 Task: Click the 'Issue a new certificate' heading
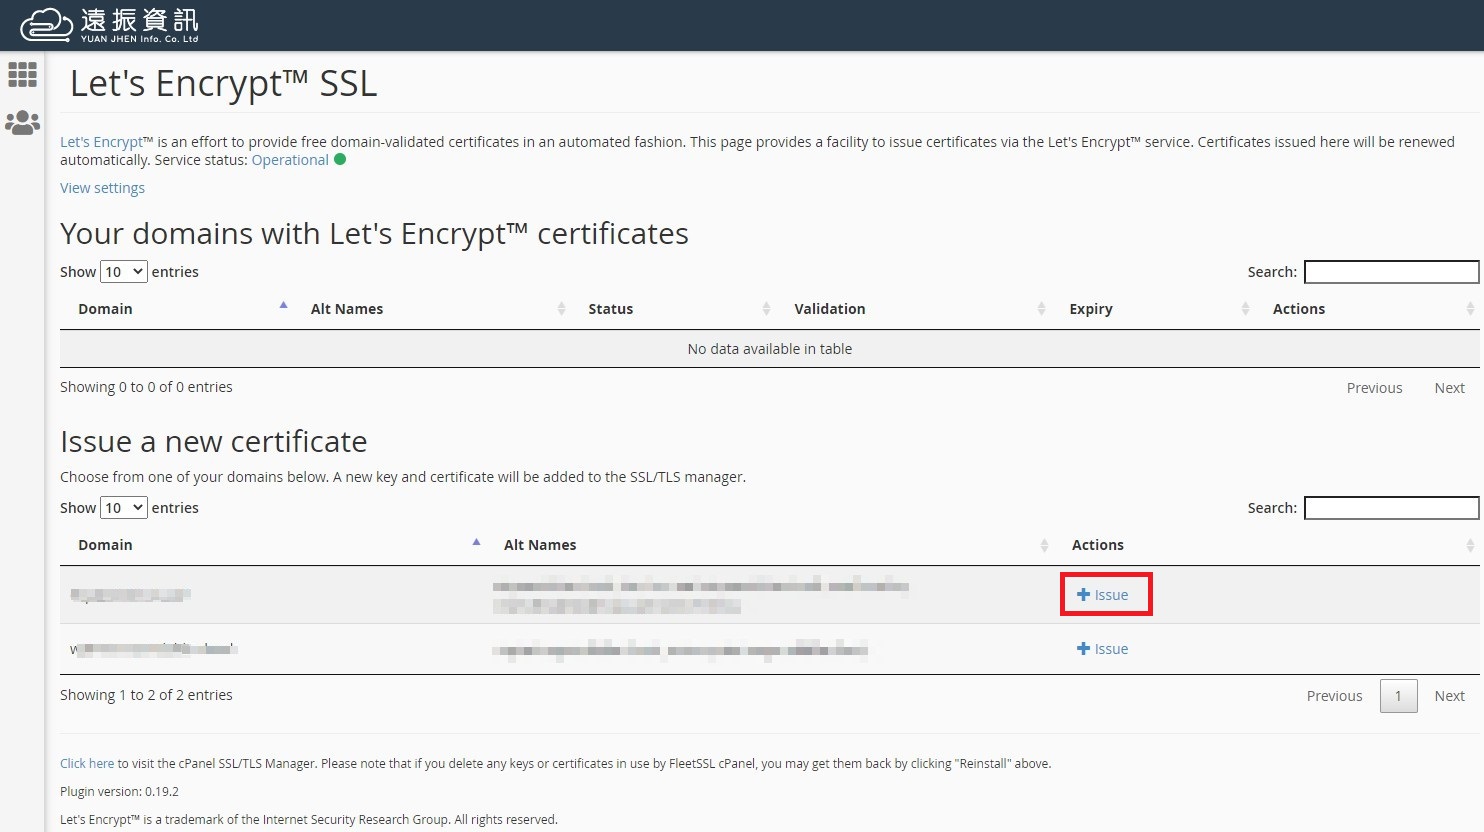click(x=213, y=441)
